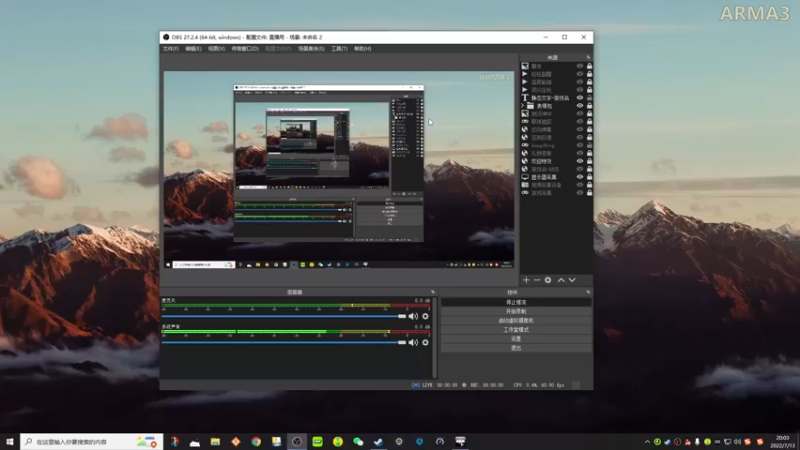Click the CPU and fps status text
Image resolution: width=800 pixels, height=450 pixels.
538,385
